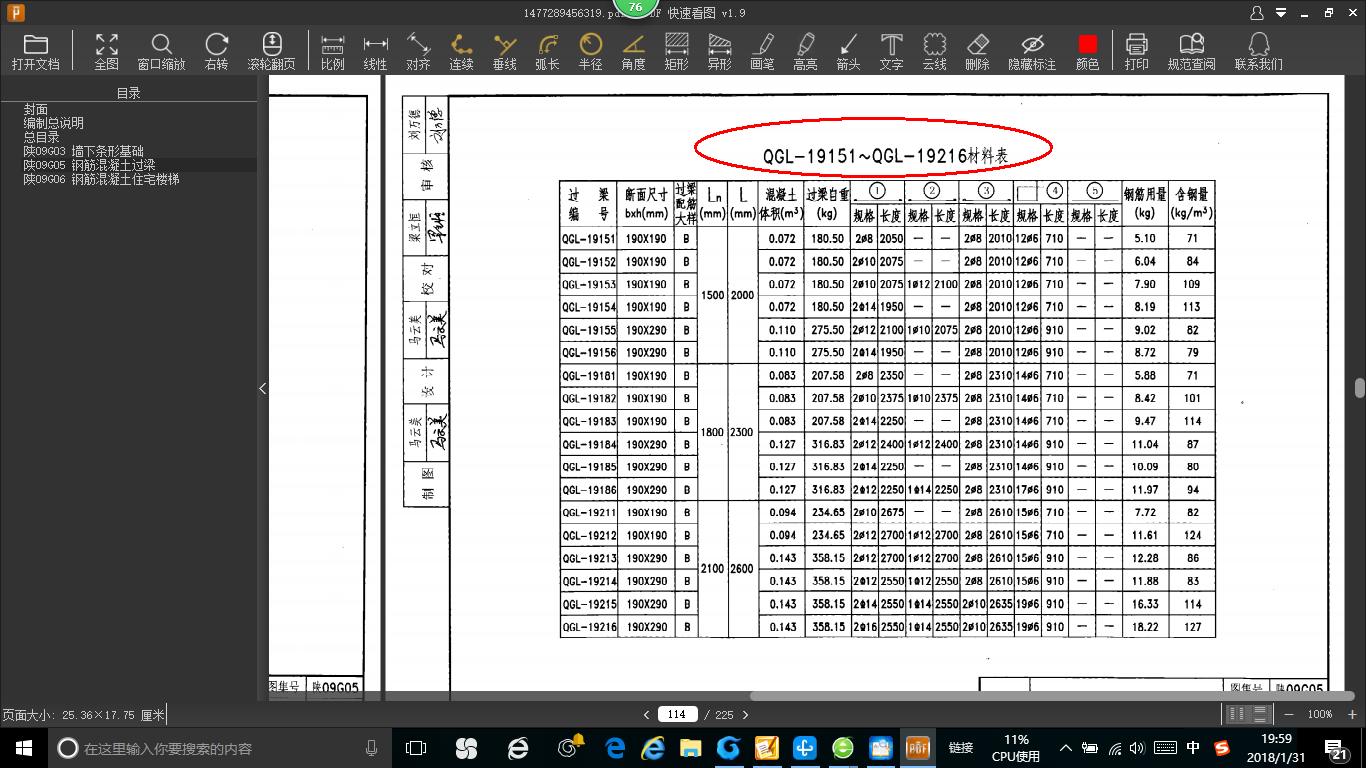Open the red 颜色 color swatch
Viewport: 1366px width, 768px height.
pos(1088,52)
